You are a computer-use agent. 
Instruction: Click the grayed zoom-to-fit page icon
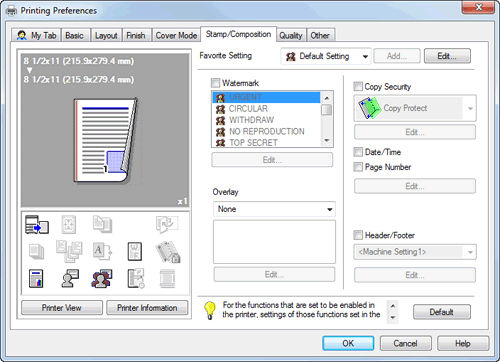69,224
